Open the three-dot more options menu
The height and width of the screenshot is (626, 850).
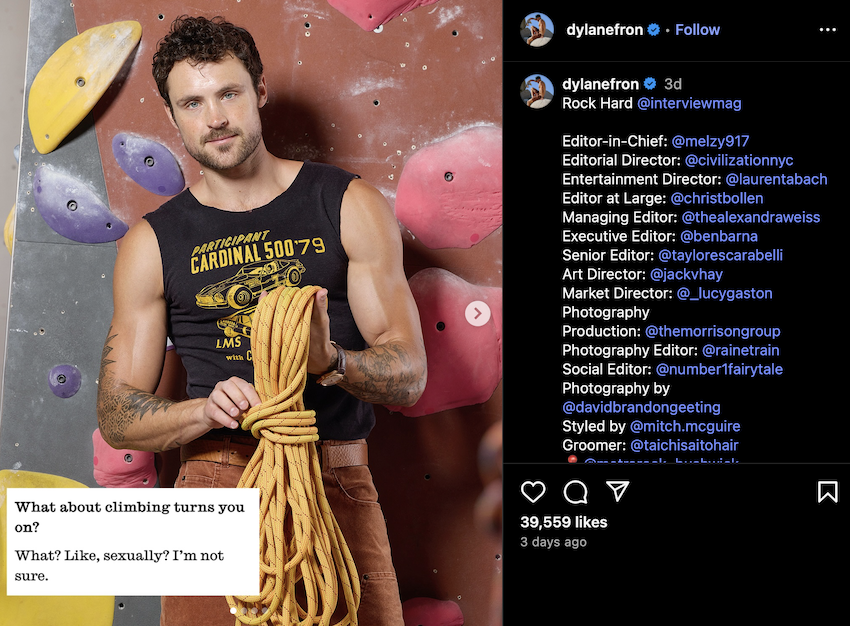point(827,30)
